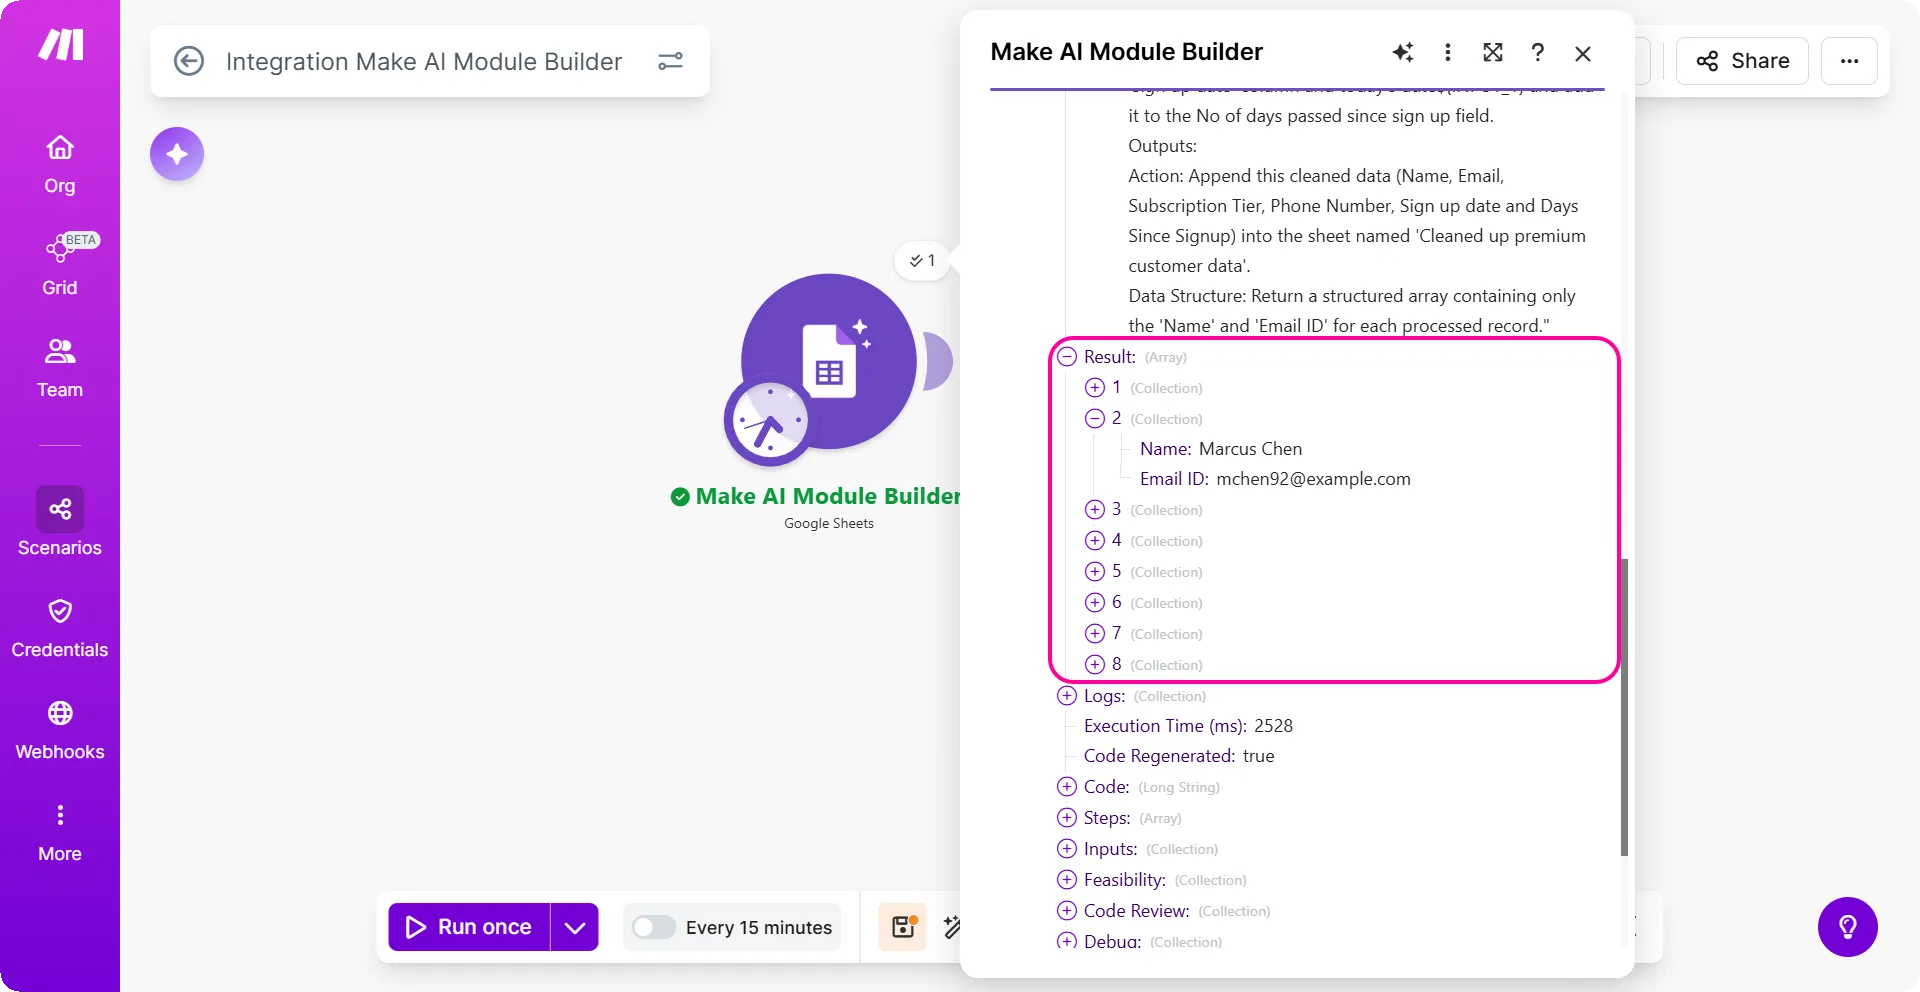The height and width of the screenshot is (992, 1920).
Task: Click the Execution Time value 2528
Action: [1273, 726]
